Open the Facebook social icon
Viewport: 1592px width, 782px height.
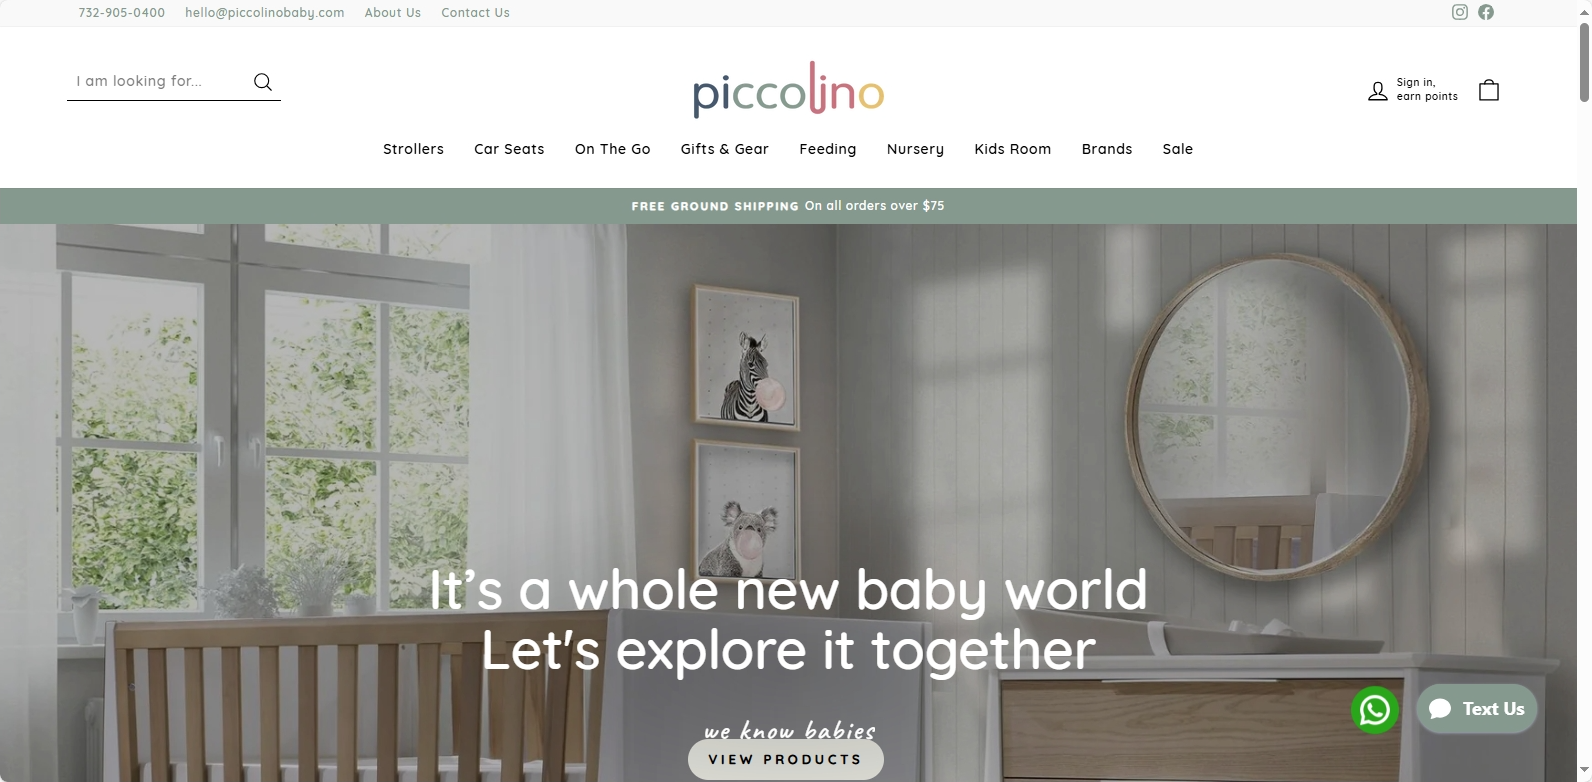coord(1486,12)
